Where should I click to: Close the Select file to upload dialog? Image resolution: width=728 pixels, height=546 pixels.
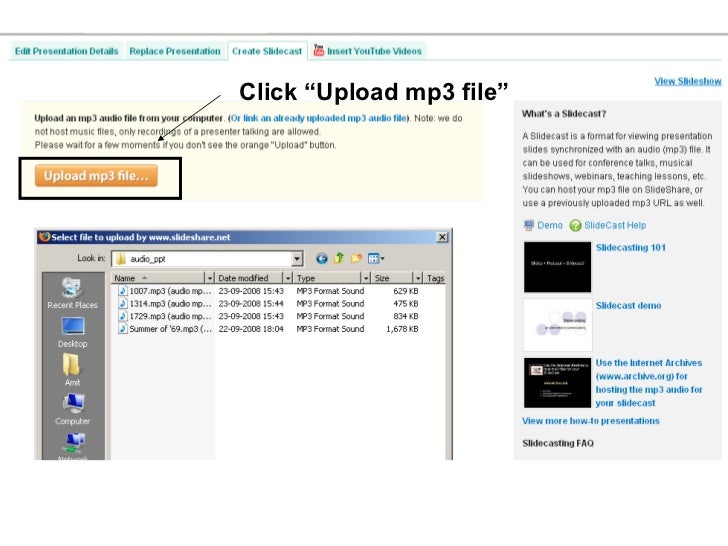coord(442,237)
